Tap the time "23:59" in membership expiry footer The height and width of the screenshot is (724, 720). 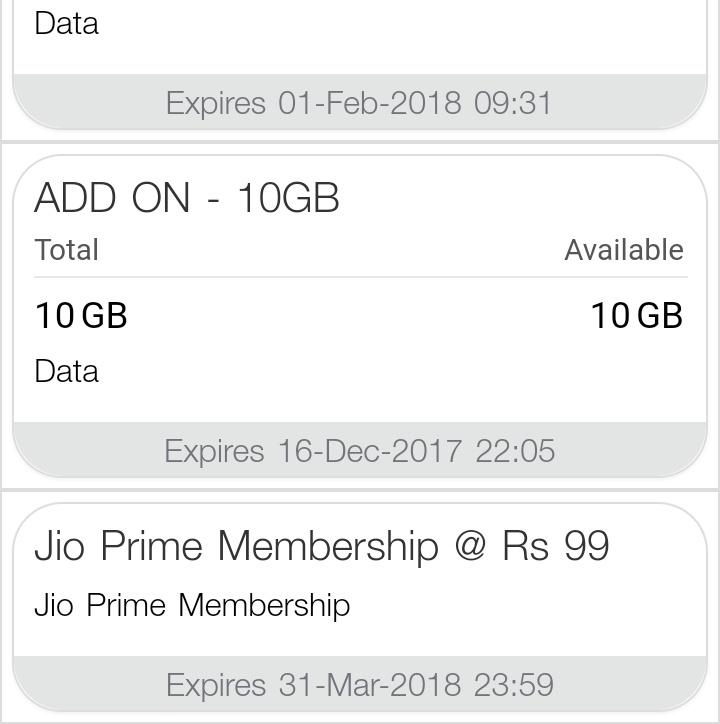(513, 685)
